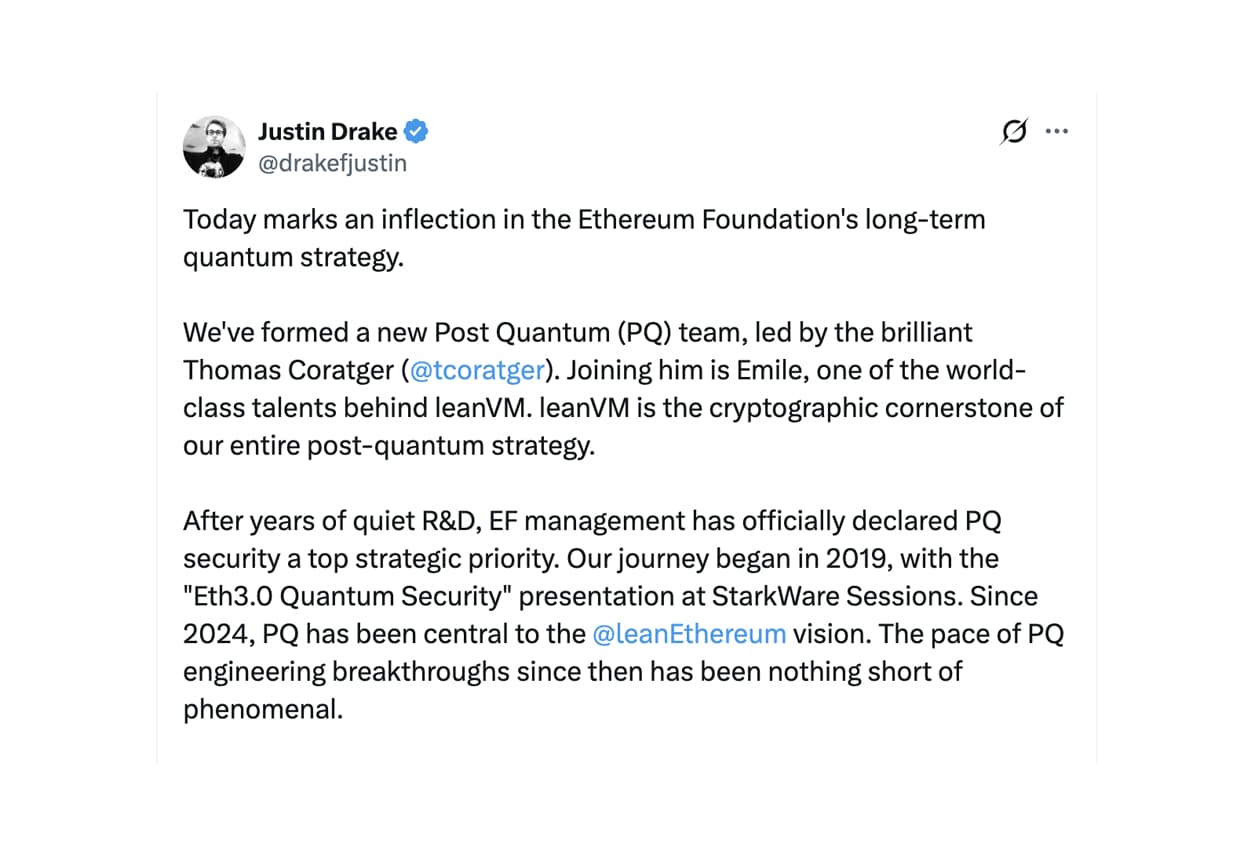Image resolution: width=1250 pixels, height=856 pixels.
Task: Click the display name Justin Drake
Action: click(323, 131)
